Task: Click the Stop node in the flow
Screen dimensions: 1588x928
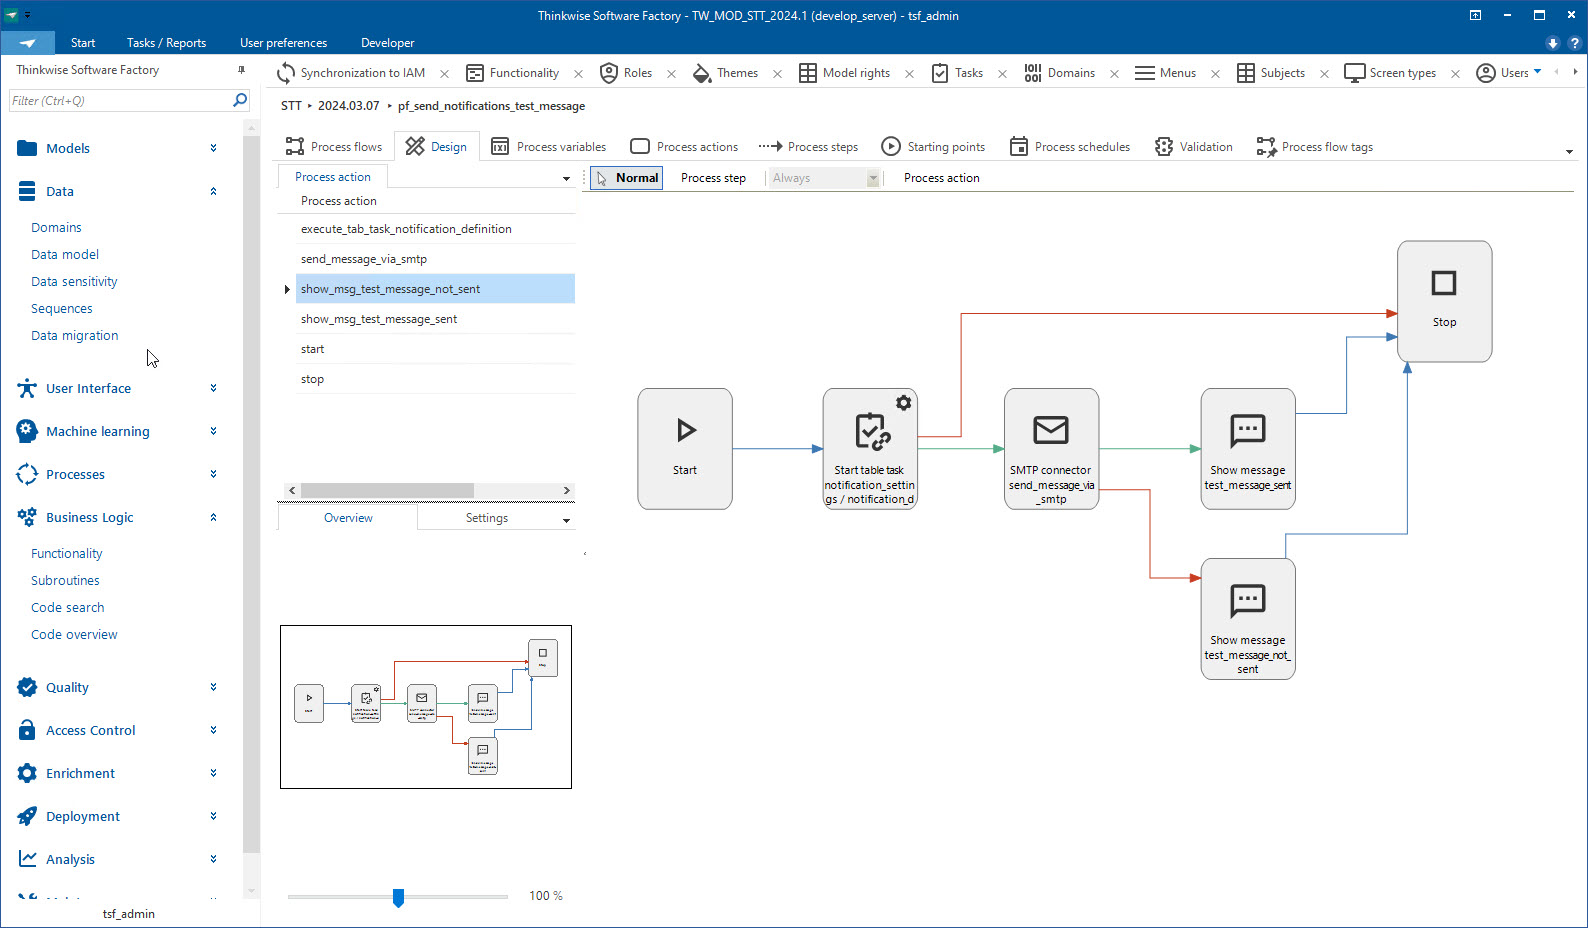Action: pos(1444,300)
